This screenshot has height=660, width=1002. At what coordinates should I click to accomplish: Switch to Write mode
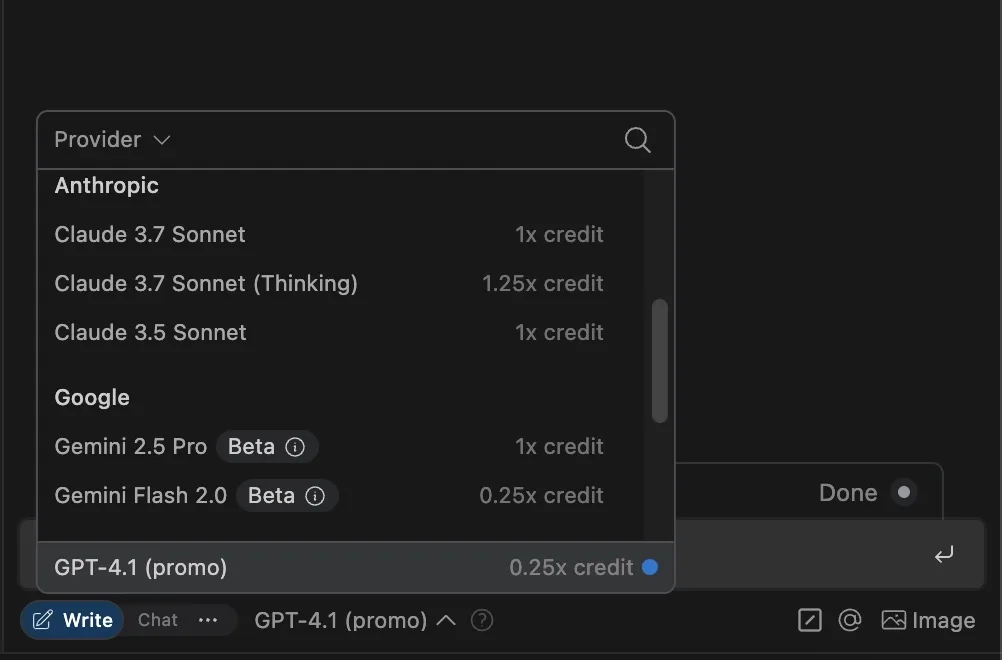point(73,621)
